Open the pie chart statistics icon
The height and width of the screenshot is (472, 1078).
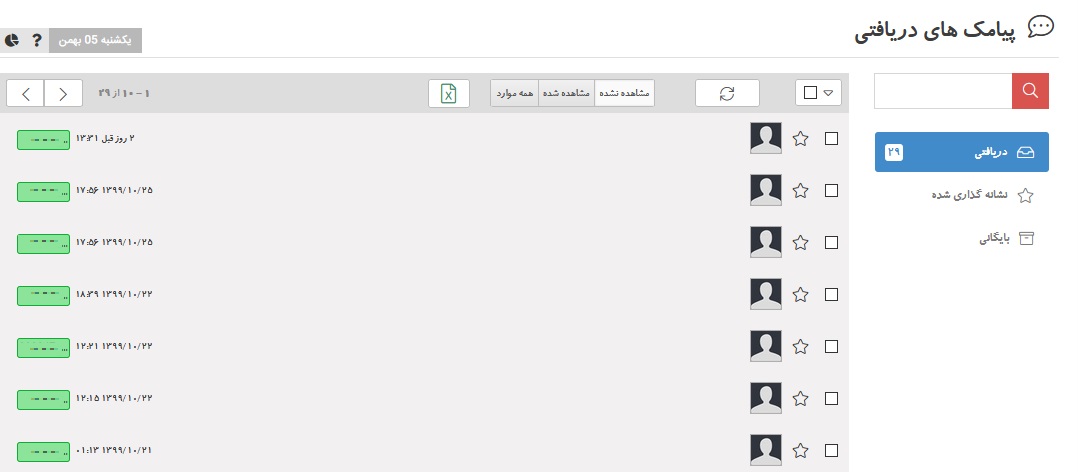[12, 41]
